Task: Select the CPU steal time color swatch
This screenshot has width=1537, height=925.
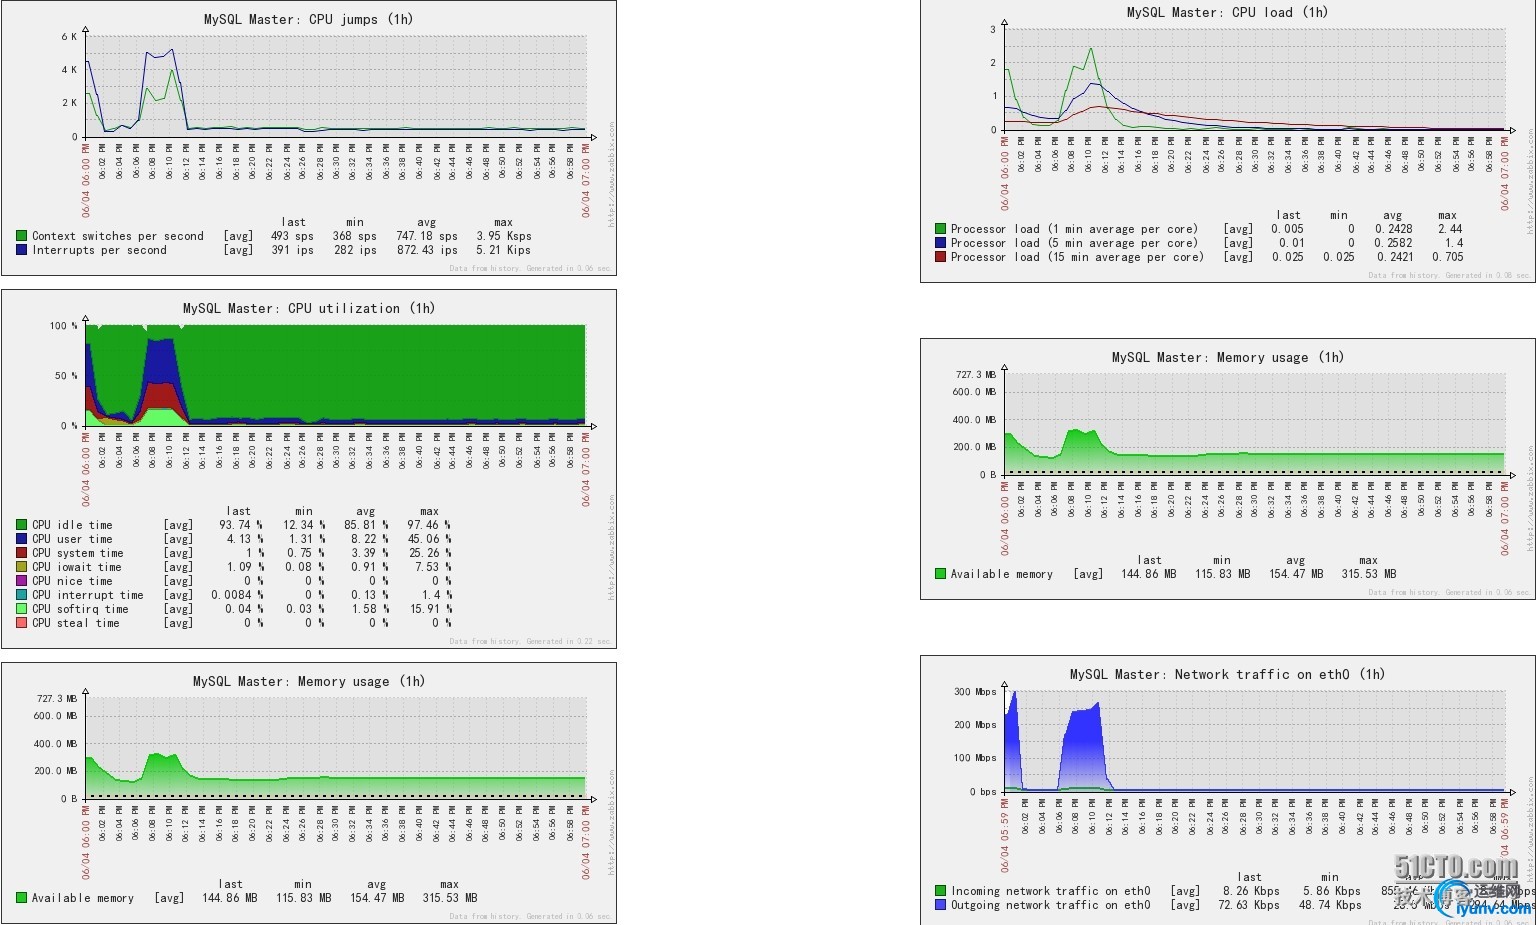Action: 21,623
